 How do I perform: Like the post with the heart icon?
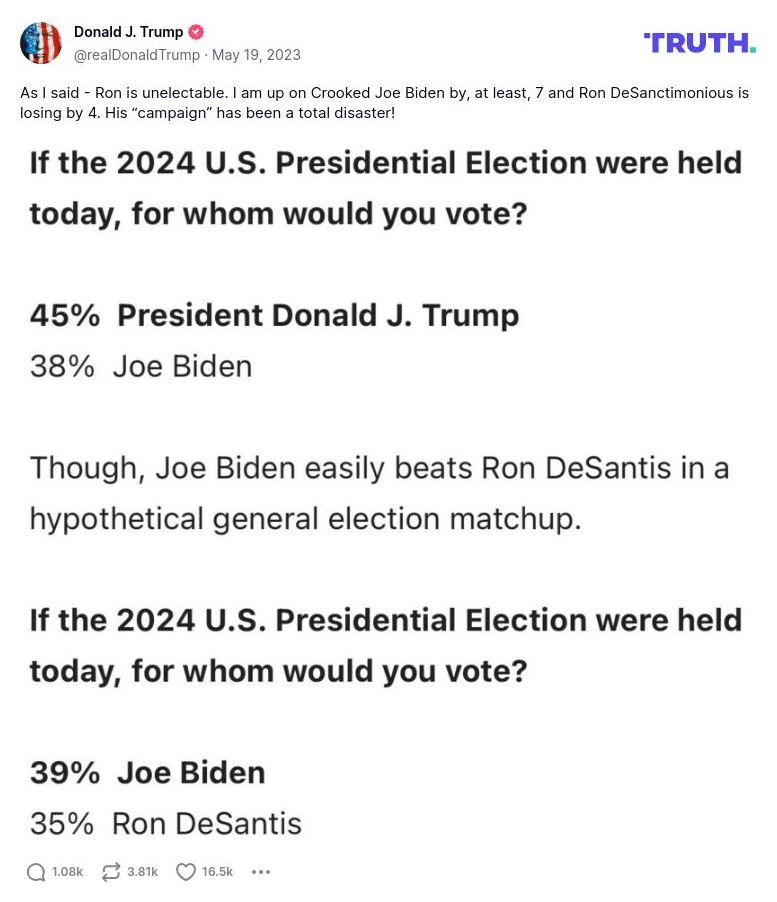point(186,872)
